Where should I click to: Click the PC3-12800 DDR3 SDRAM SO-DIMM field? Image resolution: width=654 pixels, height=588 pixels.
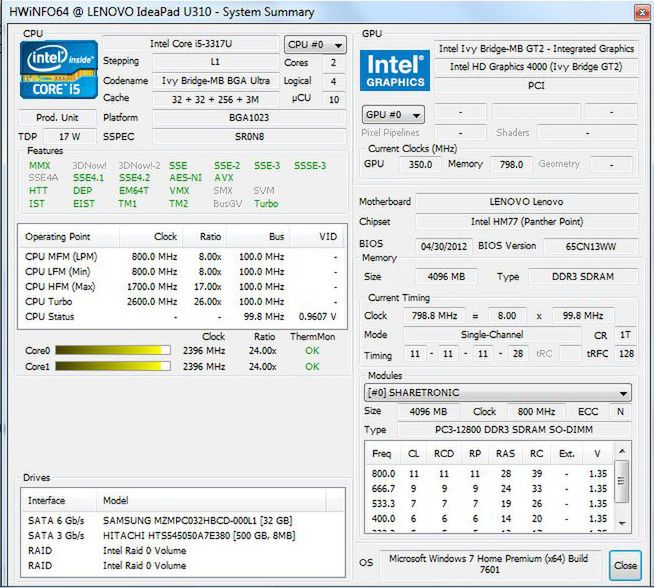514,430
